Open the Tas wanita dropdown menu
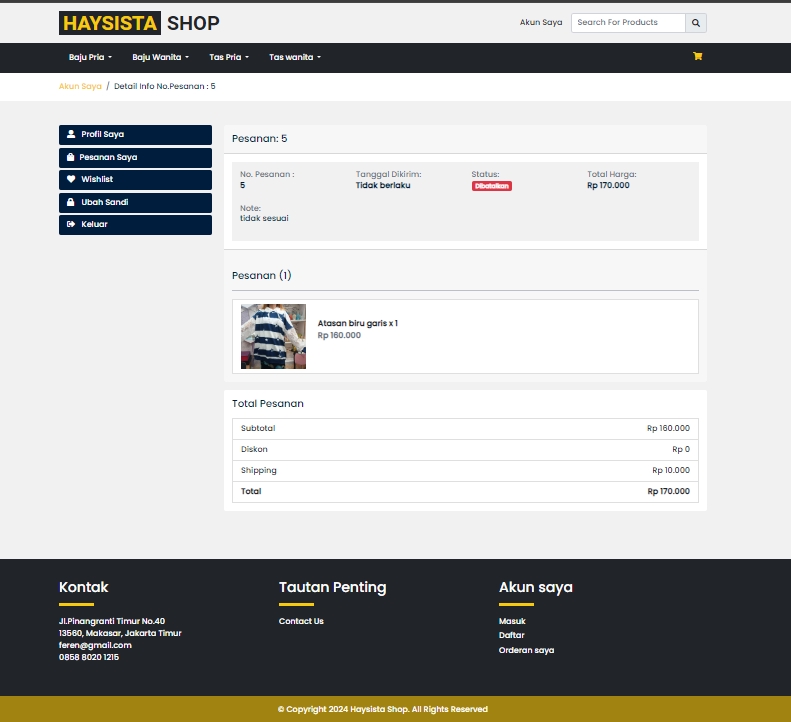791x722 pixels. pyautogui.click(x=295, y=58)
